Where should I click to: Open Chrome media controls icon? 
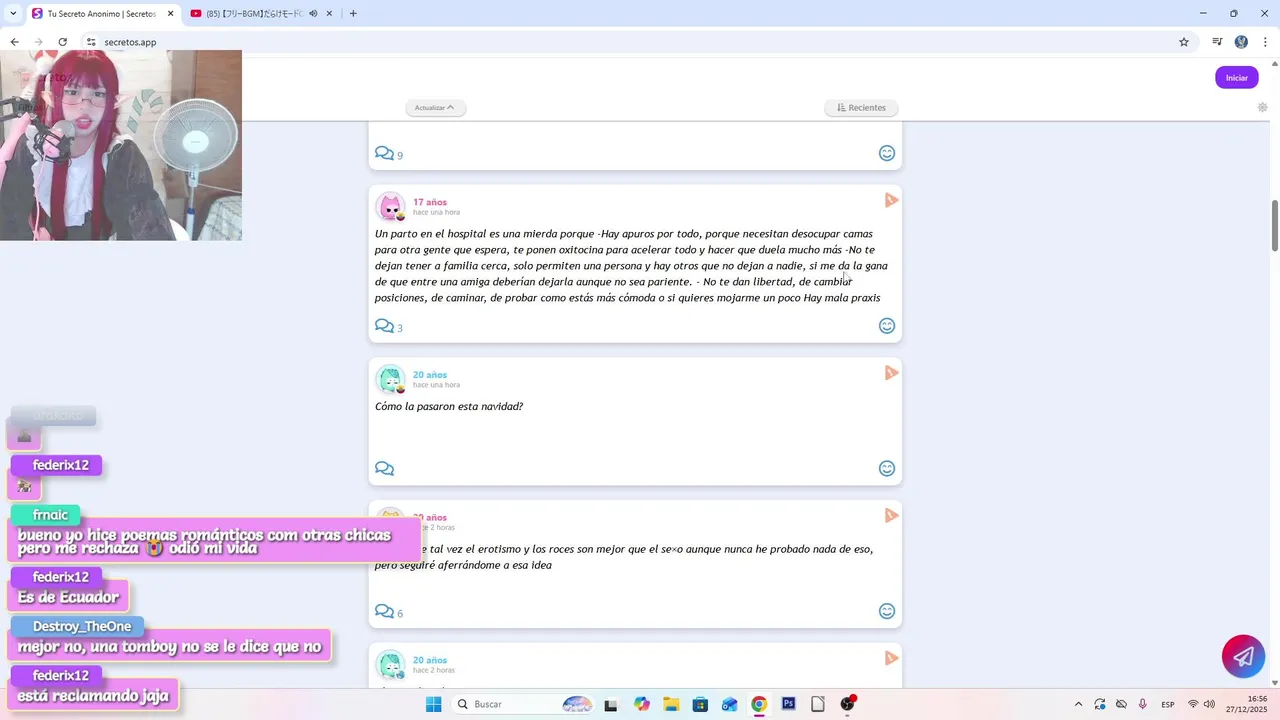[1217, 42]
